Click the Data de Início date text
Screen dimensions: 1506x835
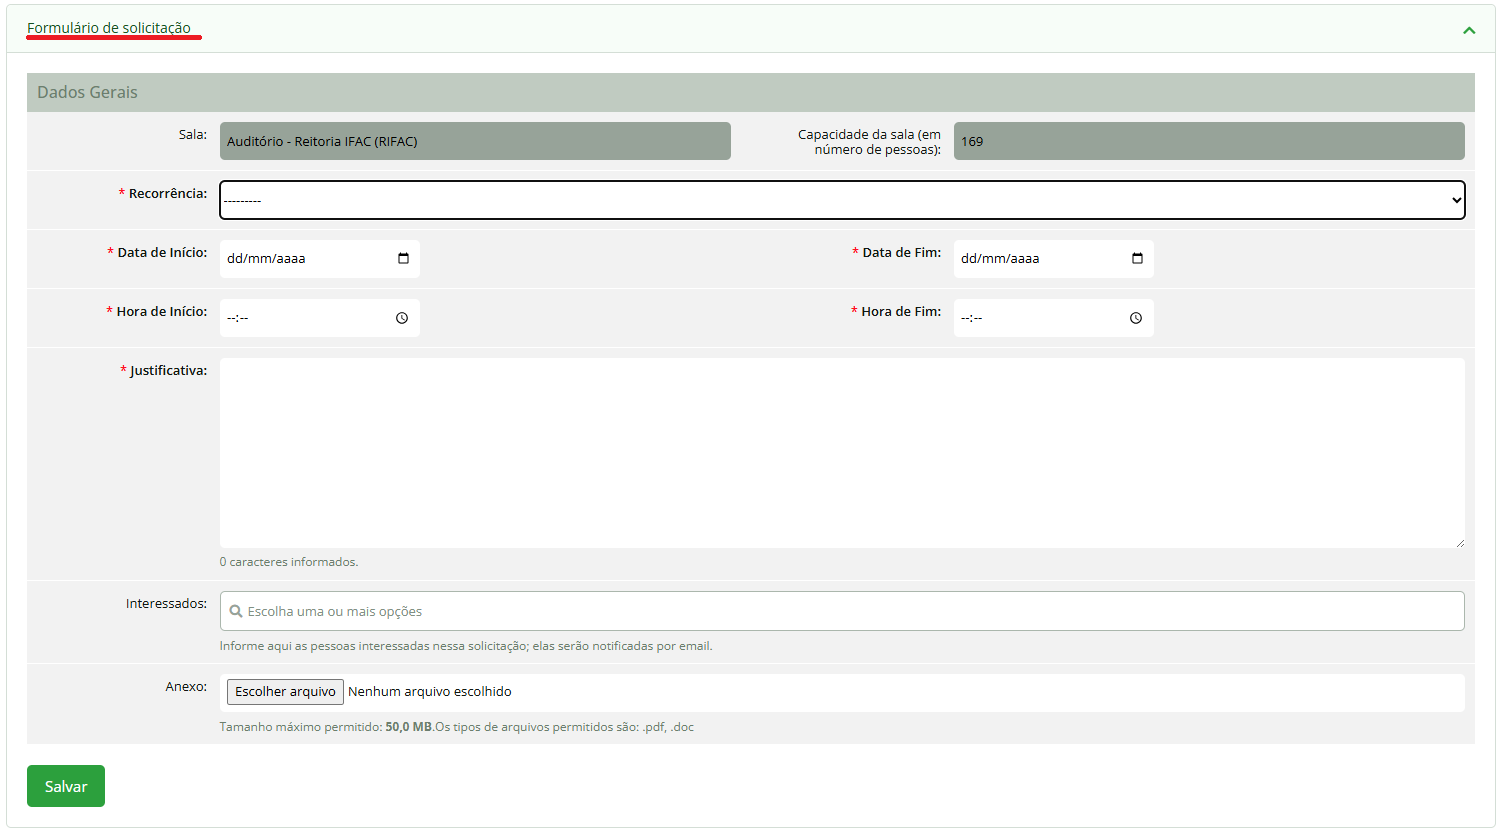coord(267,259)
